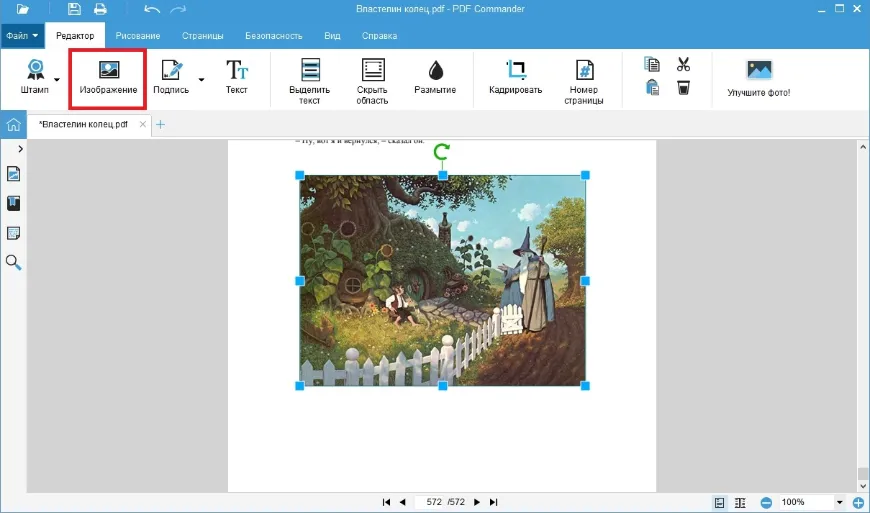Select the Штамп stamp tool
This screenshot has height=513, width=870.
coord(35,77)
